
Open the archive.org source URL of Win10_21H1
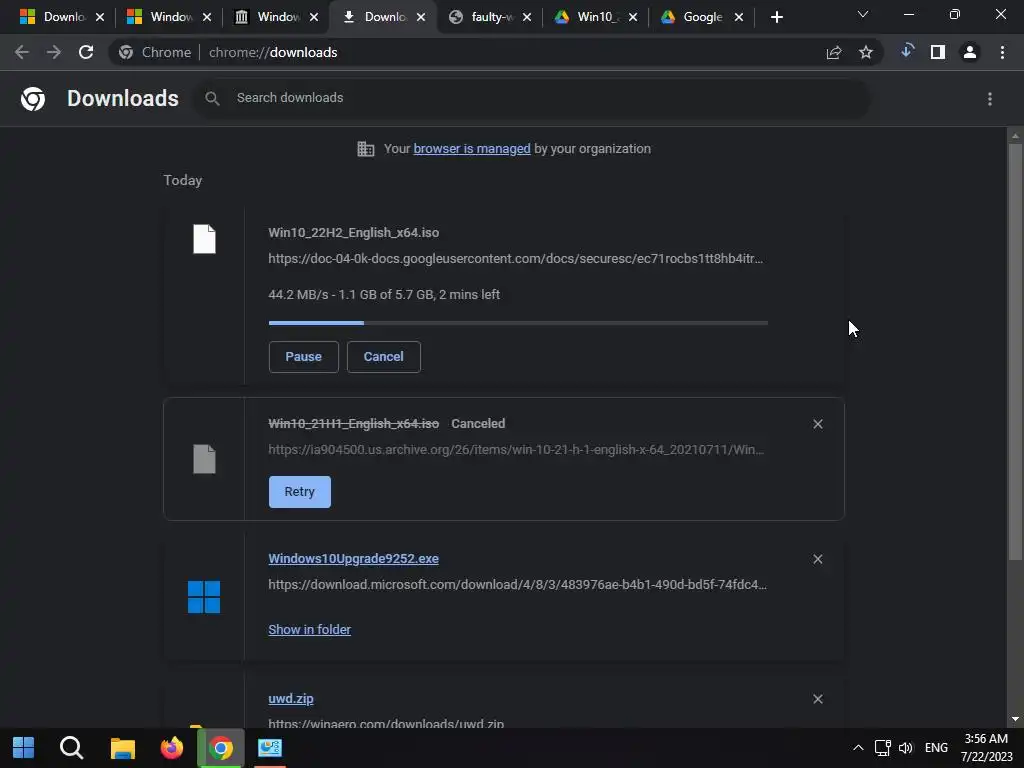(516, 449)
